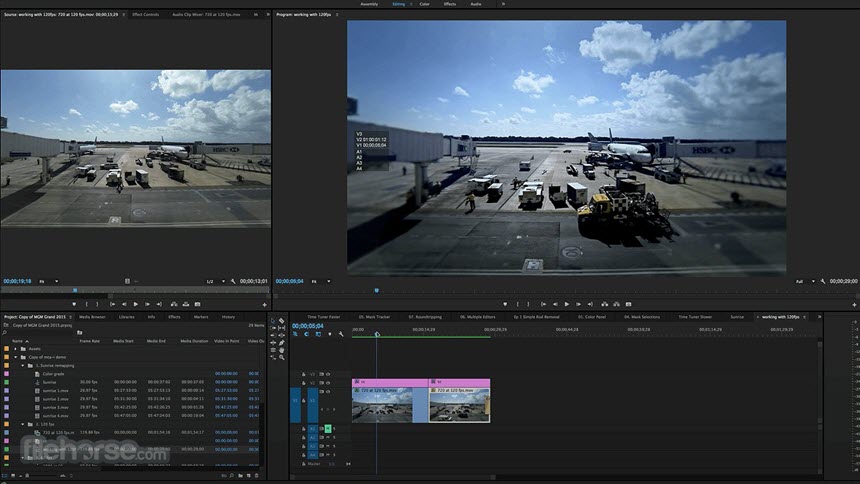Step forward one frame in Source monitor
860x484 pixels.
click(148, 304)
